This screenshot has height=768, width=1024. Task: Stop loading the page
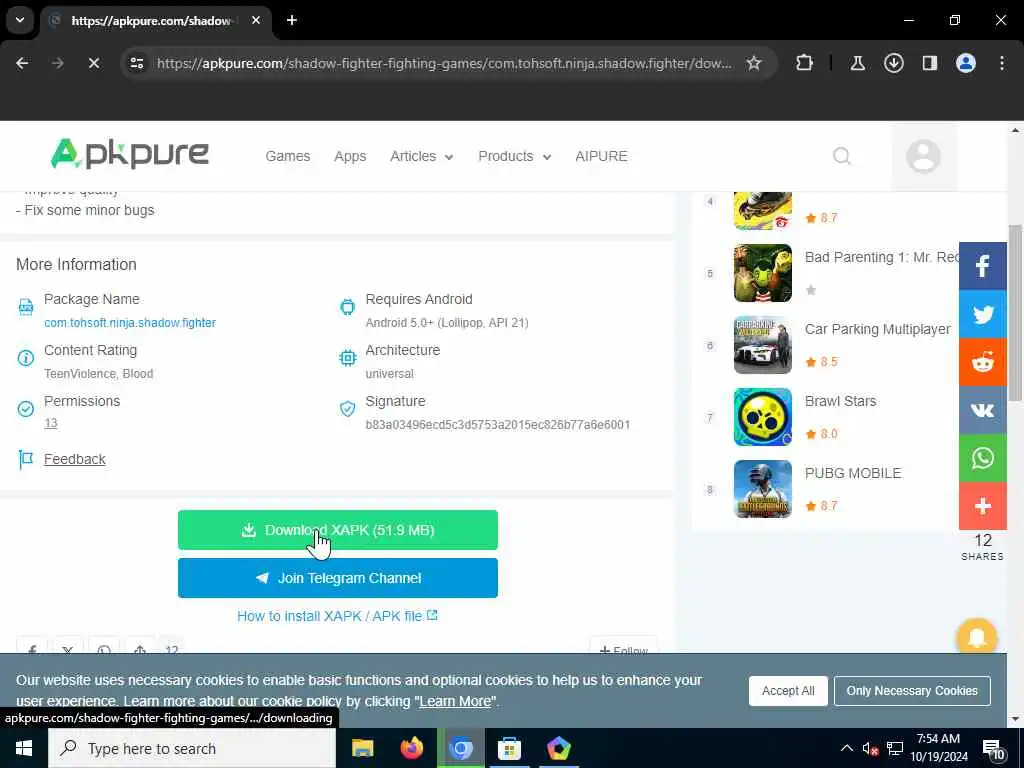tap(93, 63)
